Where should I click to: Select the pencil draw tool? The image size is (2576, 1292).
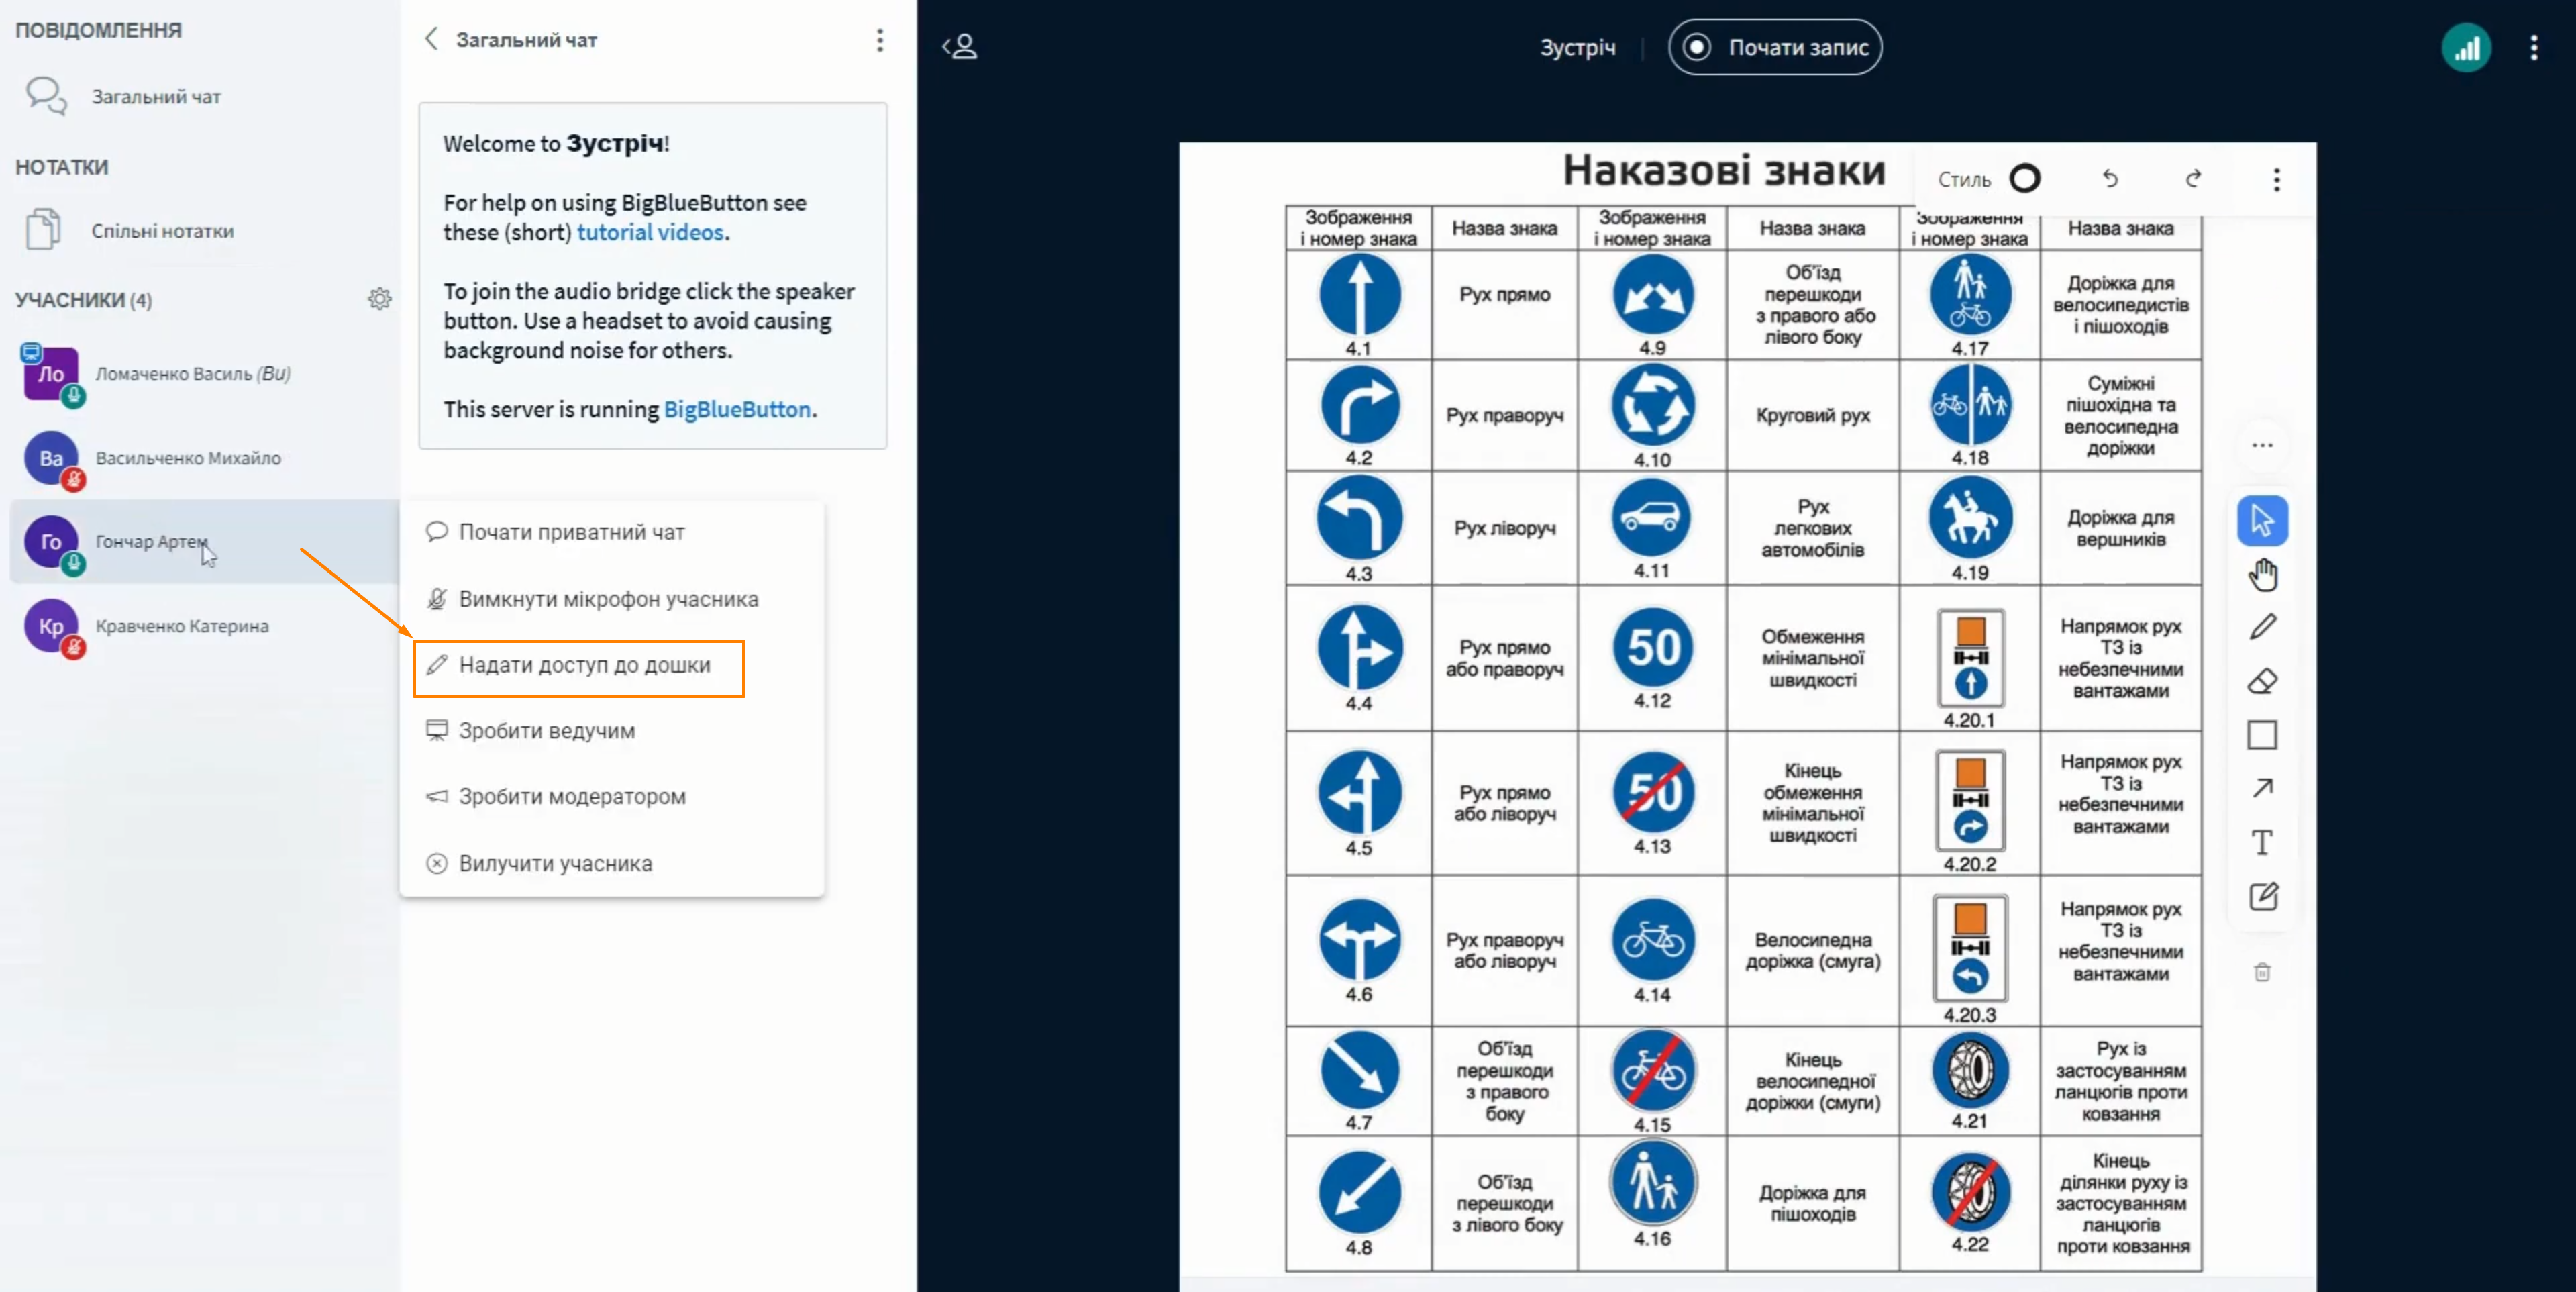point(2262,627)
